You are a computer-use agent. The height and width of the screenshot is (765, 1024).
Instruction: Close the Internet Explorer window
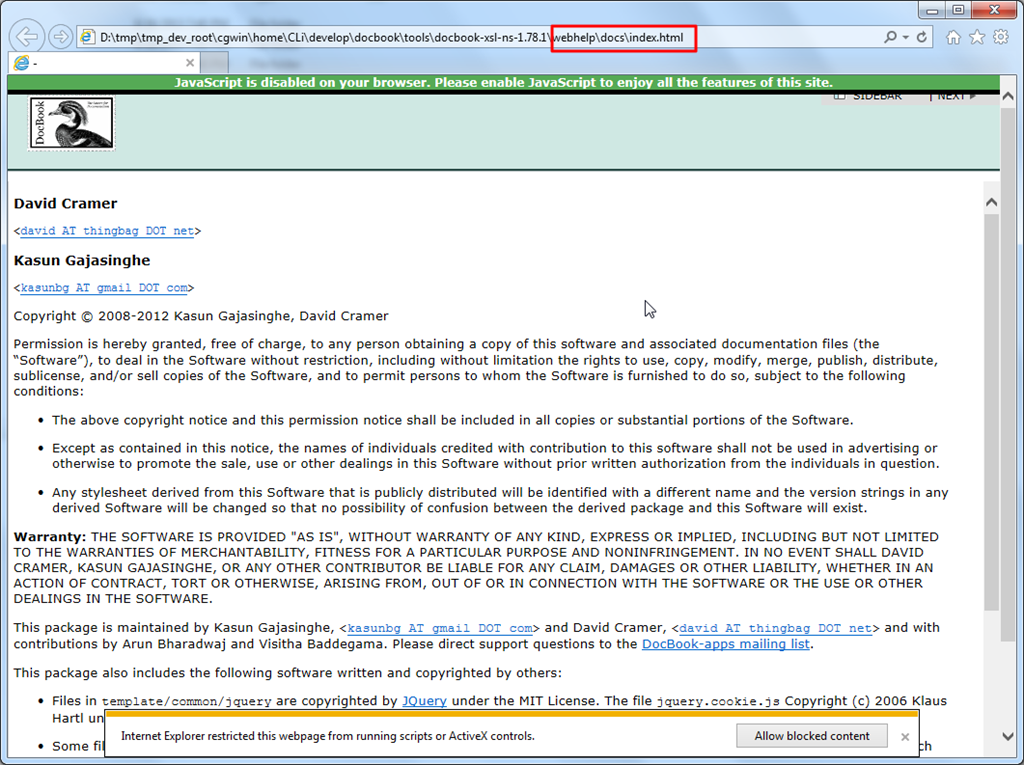[995, 10]
